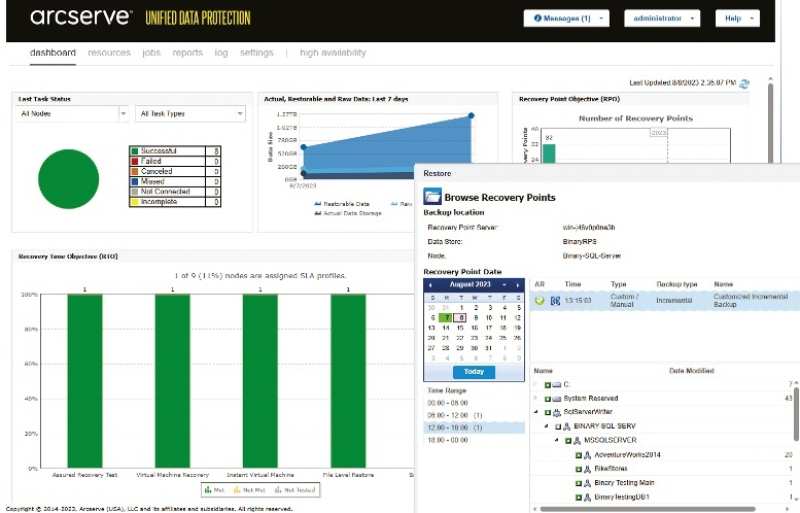Click the green Successful legend swatch
800x513 pixels.
135,151
